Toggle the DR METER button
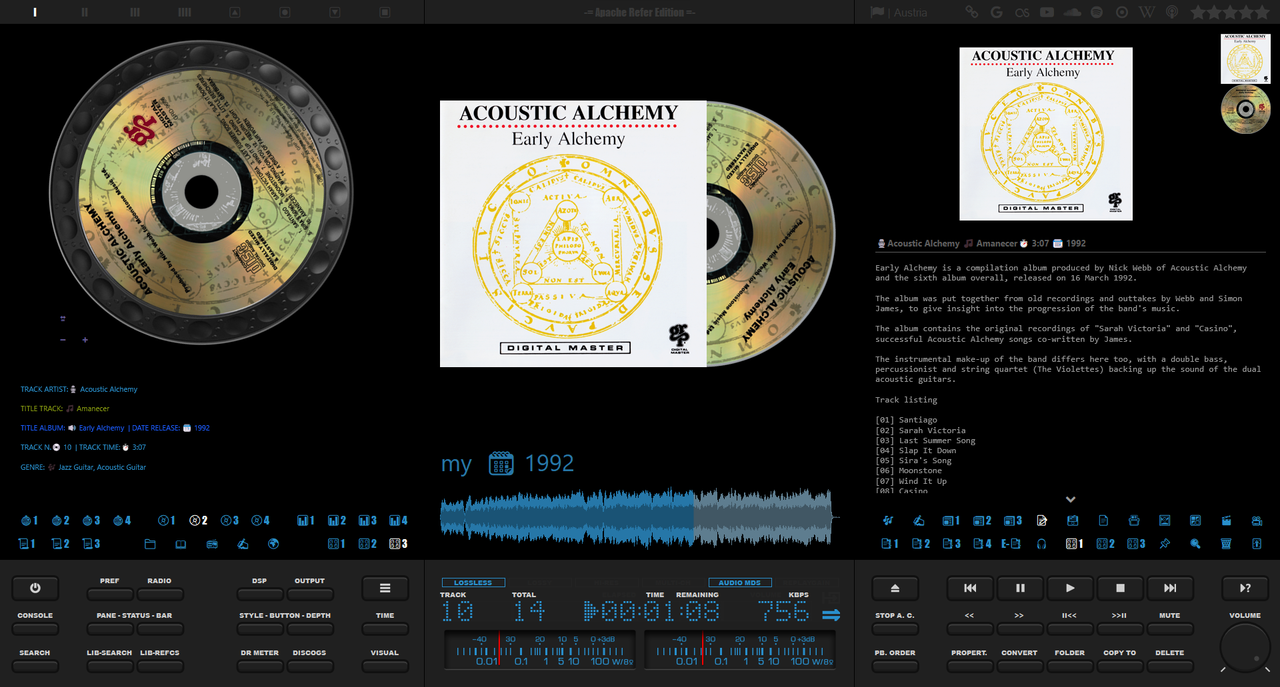1280x687 pixels. (x=260, y=666)
